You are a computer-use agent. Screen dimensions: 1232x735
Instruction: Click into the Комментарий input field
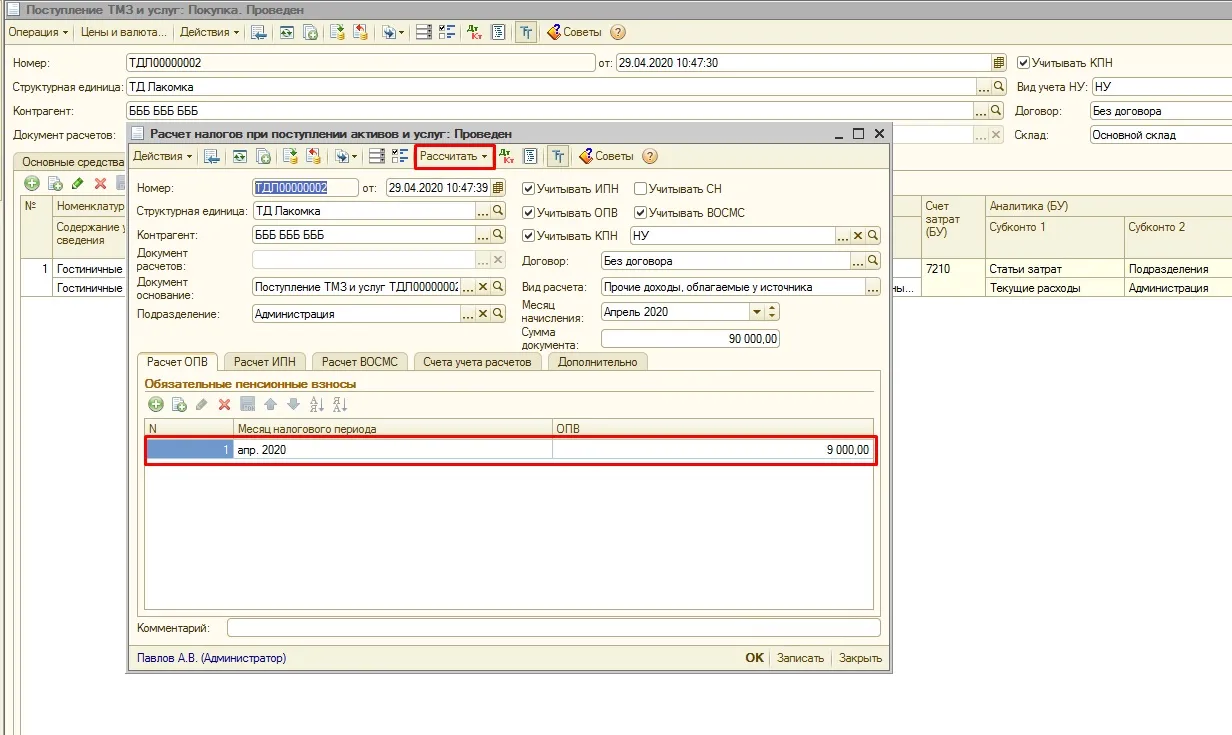coord(554,628)
